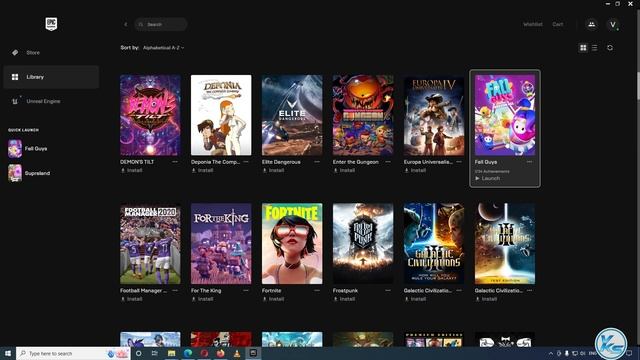The width and height of the screenshot is (640, 360).
Task: Click Epic Games Launcher taskbar icon
Action: (x=253, y=353)
